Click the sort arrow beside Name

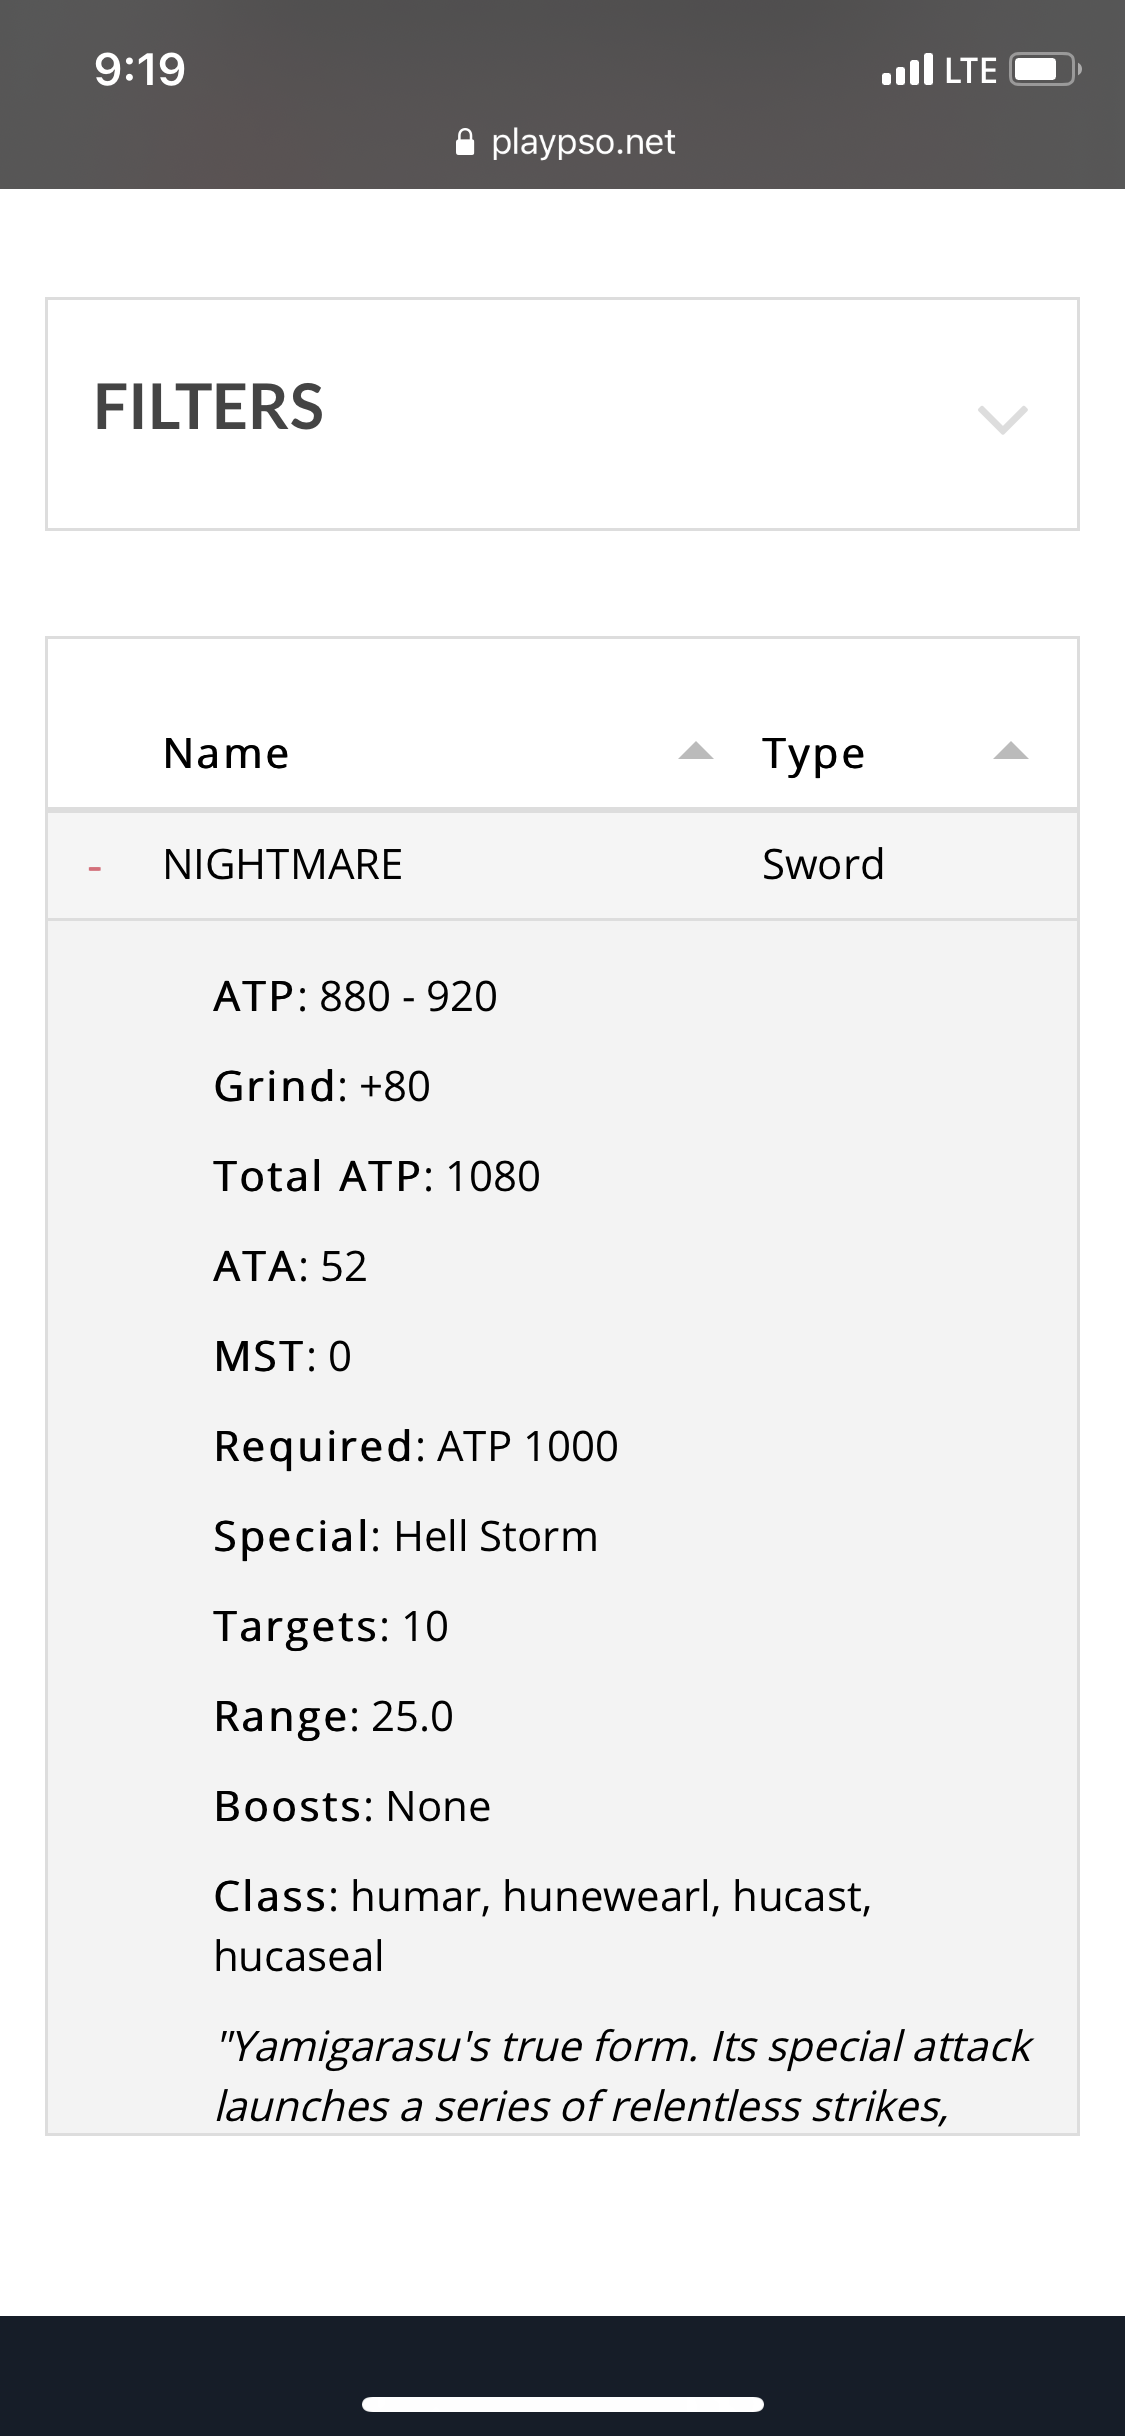[695, 752]
